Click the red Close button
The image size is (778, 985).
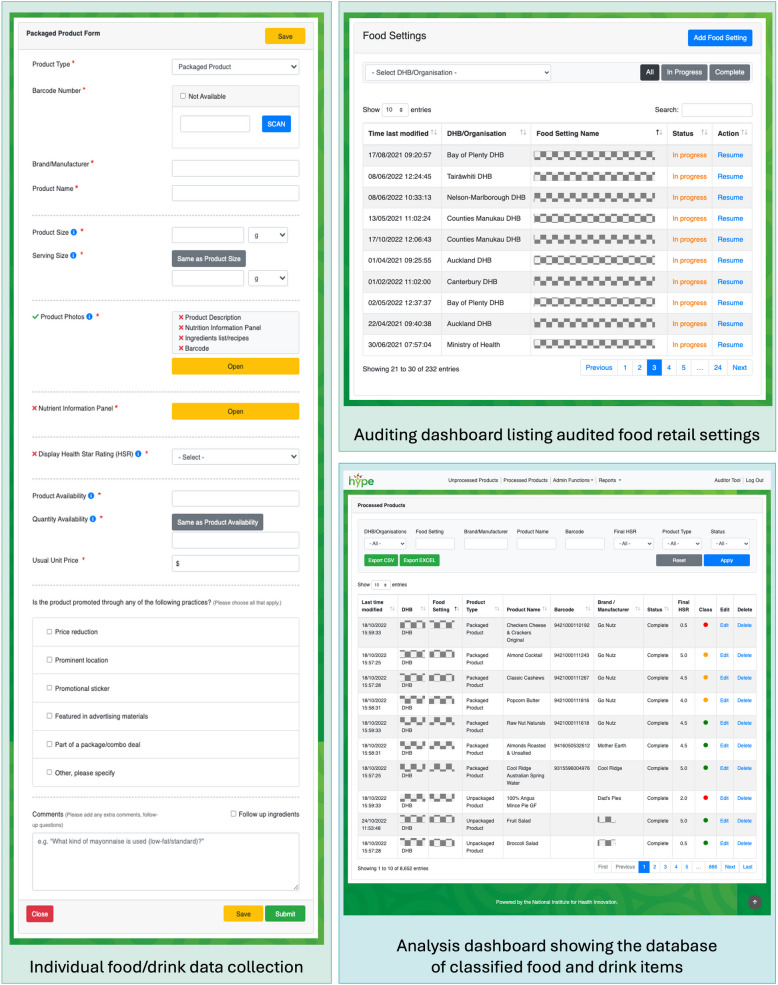[40, 913]
